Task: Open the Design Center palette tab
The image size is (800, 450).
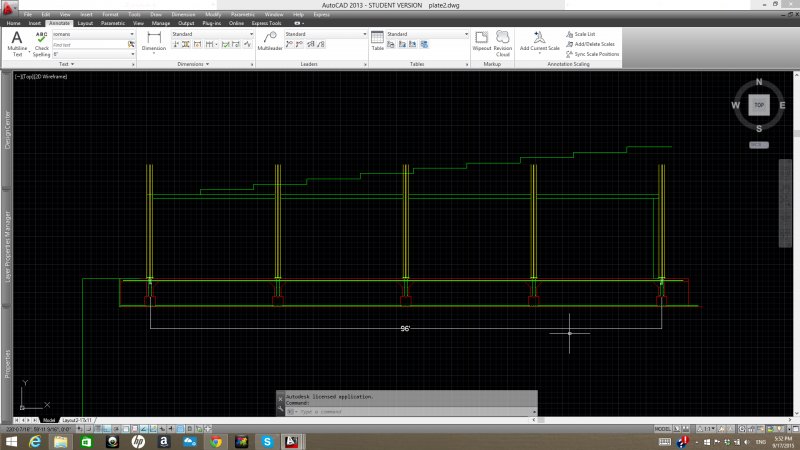Action: (7, 130)
